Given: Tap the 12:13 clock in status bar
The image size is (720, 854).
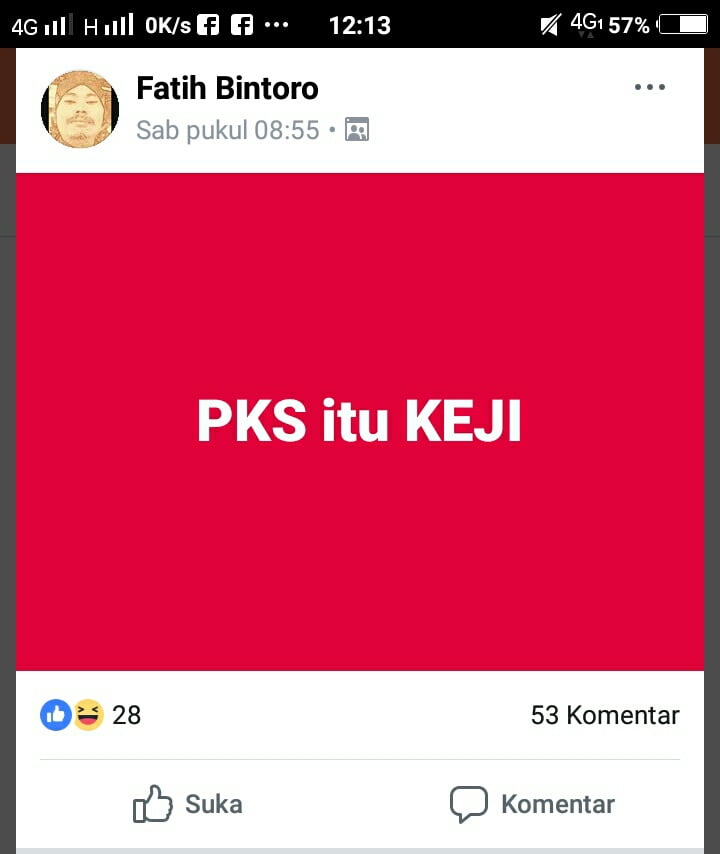Looking at the screenshot, I should tap(359, 25).
